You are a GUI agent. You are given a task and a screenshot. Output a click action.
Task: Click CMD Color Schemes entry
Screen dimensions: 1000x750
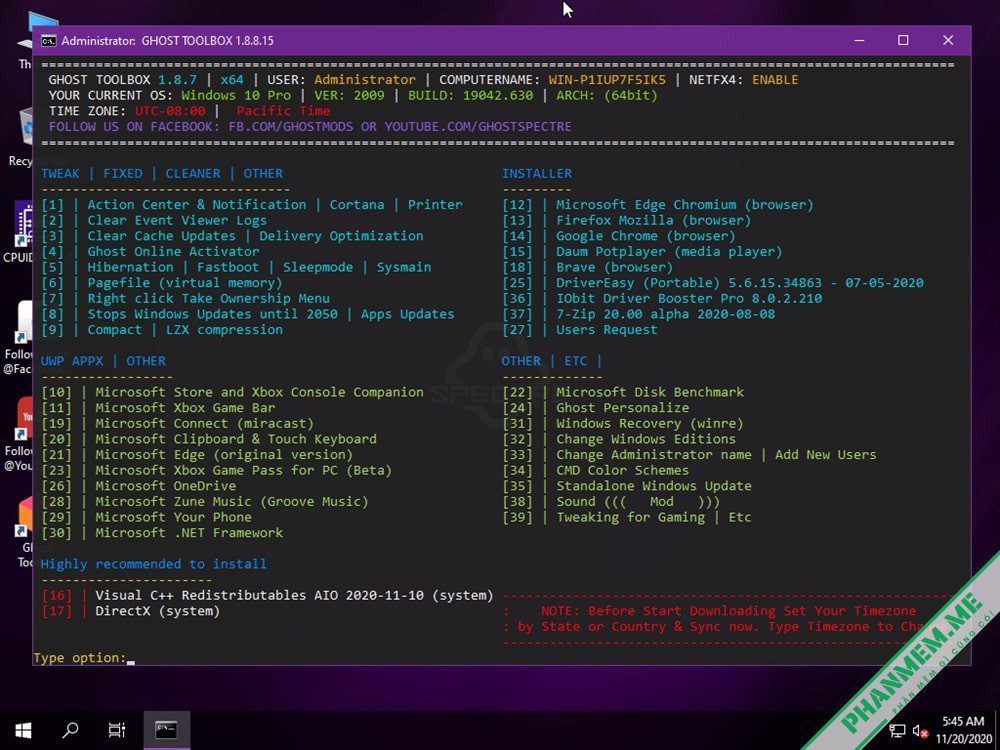tap(596, 471)
